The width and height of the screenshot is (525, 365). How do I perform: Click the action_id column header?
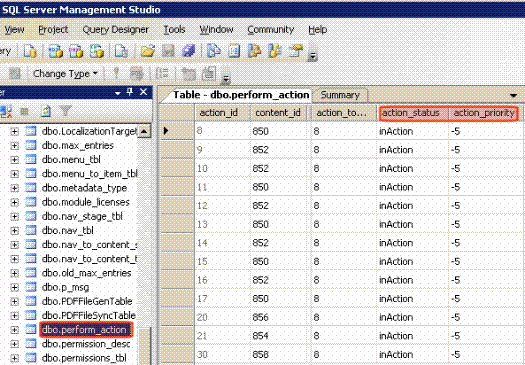point(222,113)
